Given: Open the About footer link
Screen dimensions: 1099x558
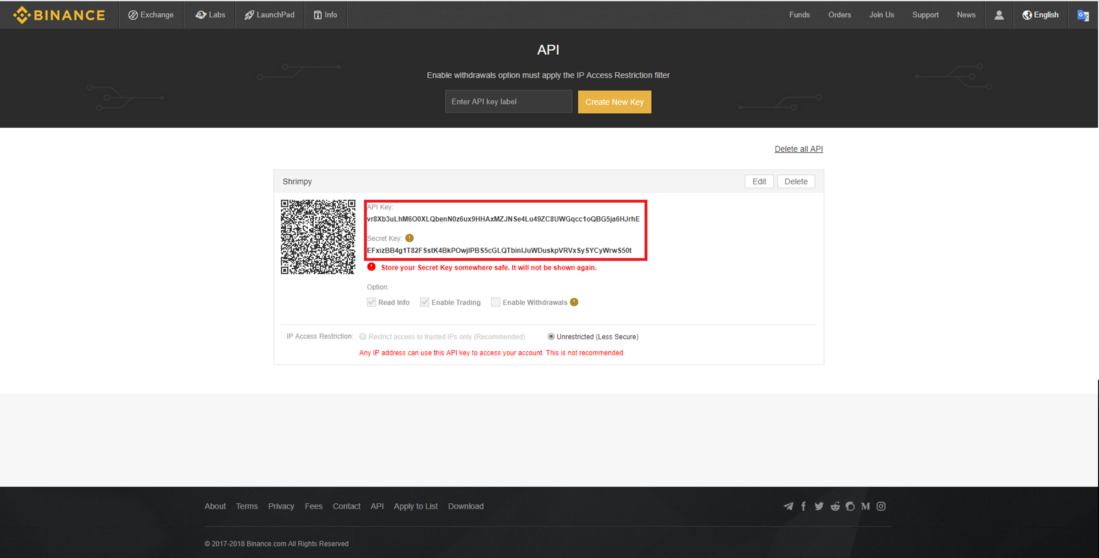Looking at the screenshot, I should [215, 506].
